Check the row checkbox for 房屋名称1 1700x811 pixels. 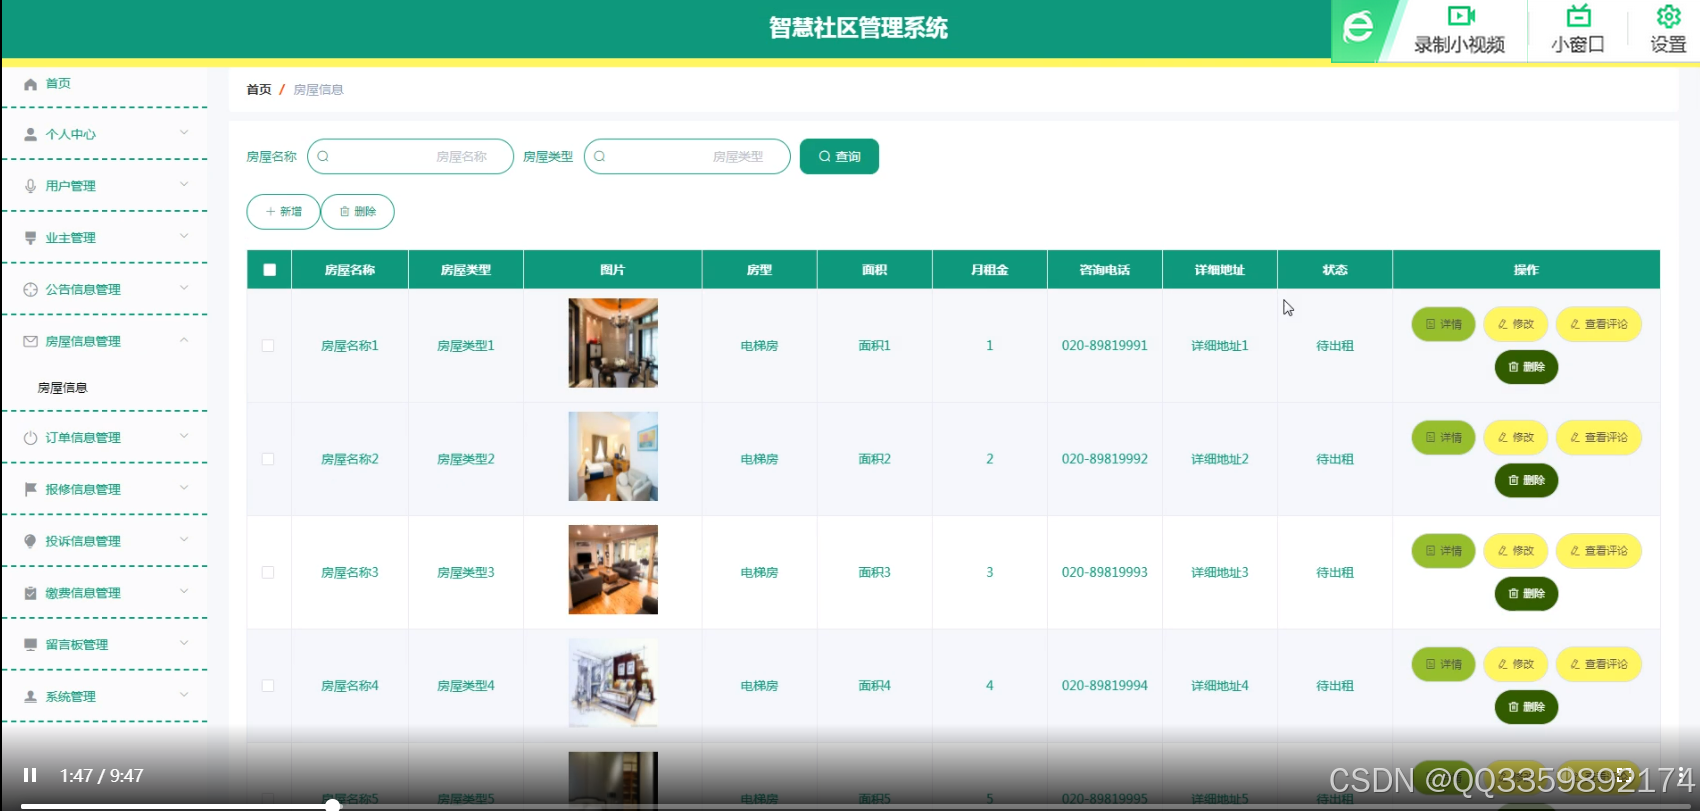pos(268,346)
